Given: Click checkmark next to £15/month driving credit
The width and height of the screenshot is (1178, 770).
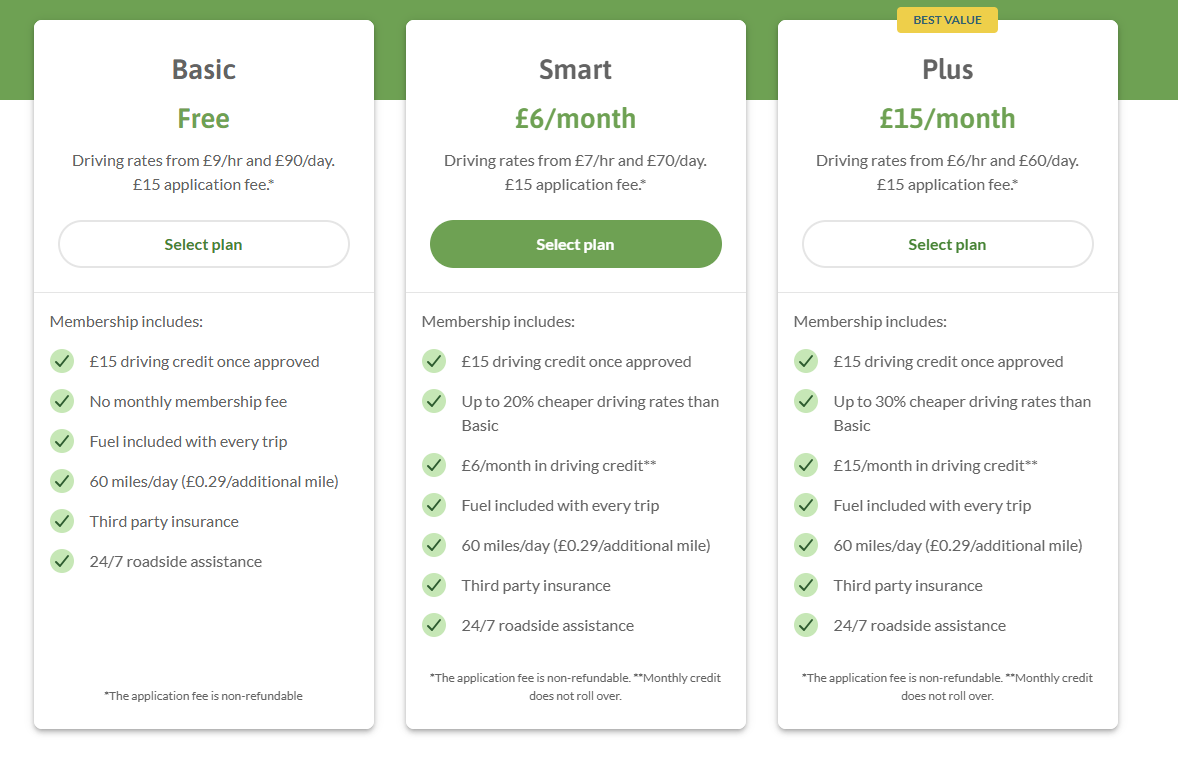Looking at the screenshot, I should coord(806,465).
